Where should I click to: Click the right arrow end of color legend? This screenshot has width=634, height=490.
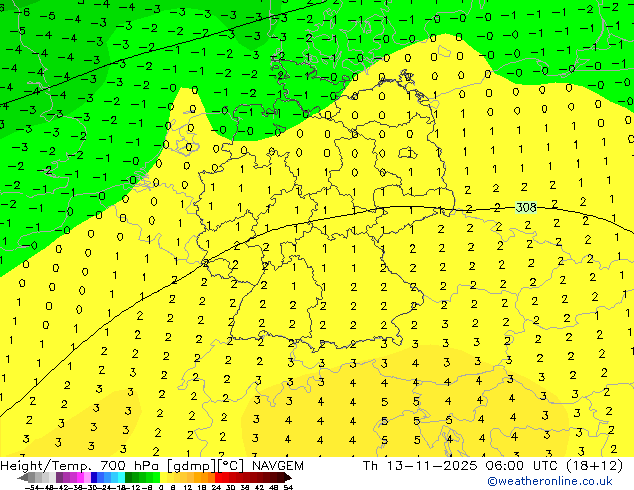point(288,478)
